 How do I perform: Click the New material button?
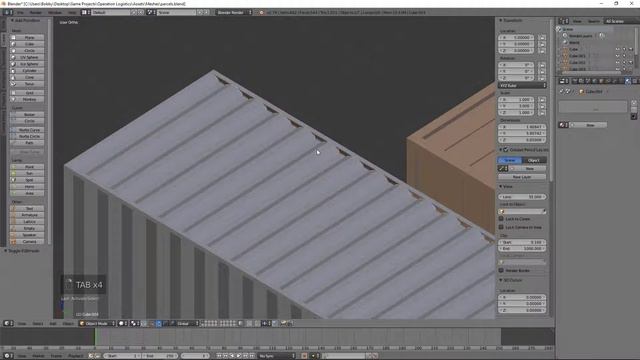click(x=589, y=125)
